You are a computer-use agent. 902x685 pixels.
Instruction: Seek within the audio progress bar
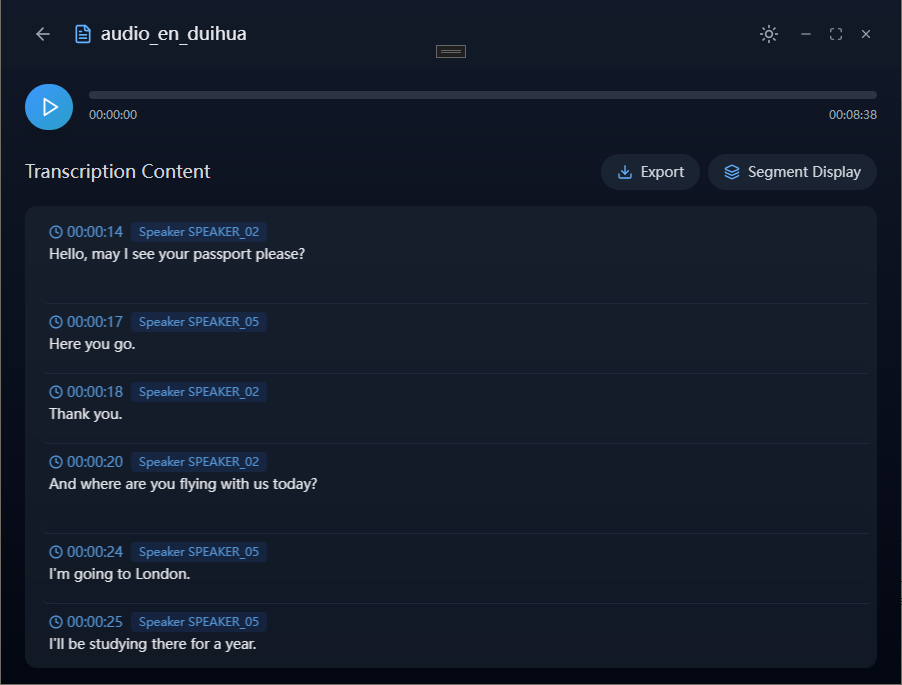click(483, 95)
